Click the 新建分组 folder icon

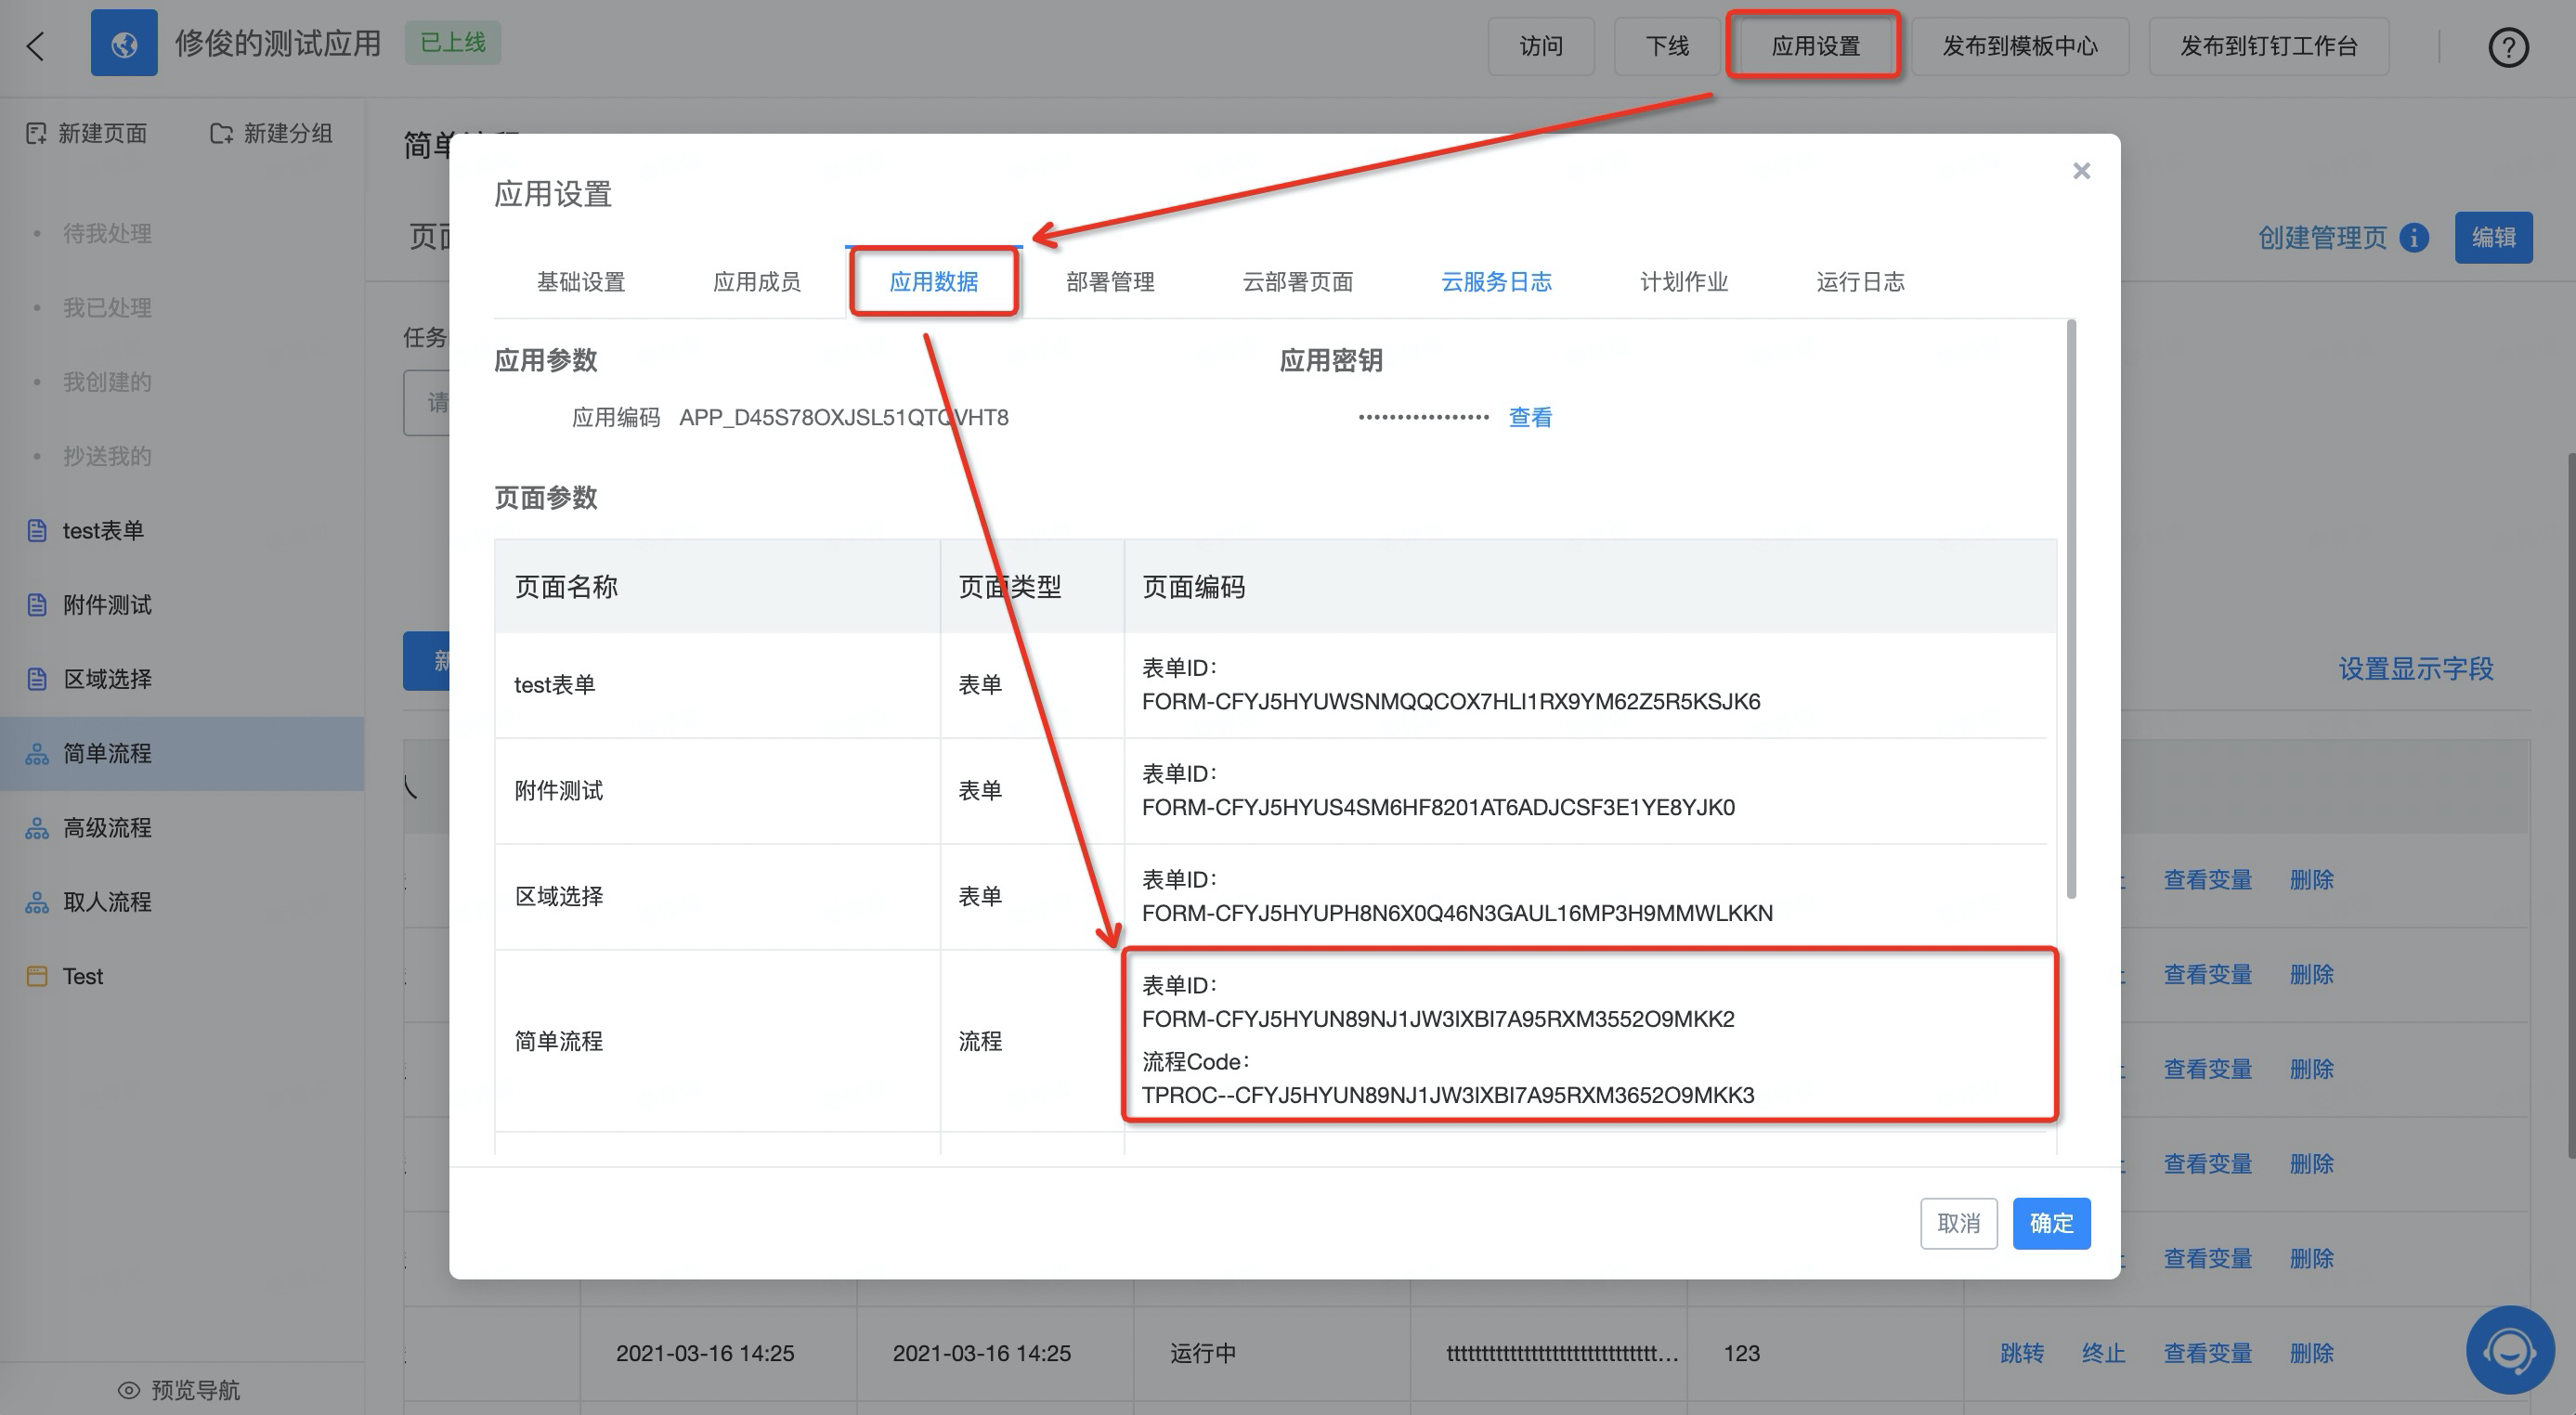[x=222, y=133]
